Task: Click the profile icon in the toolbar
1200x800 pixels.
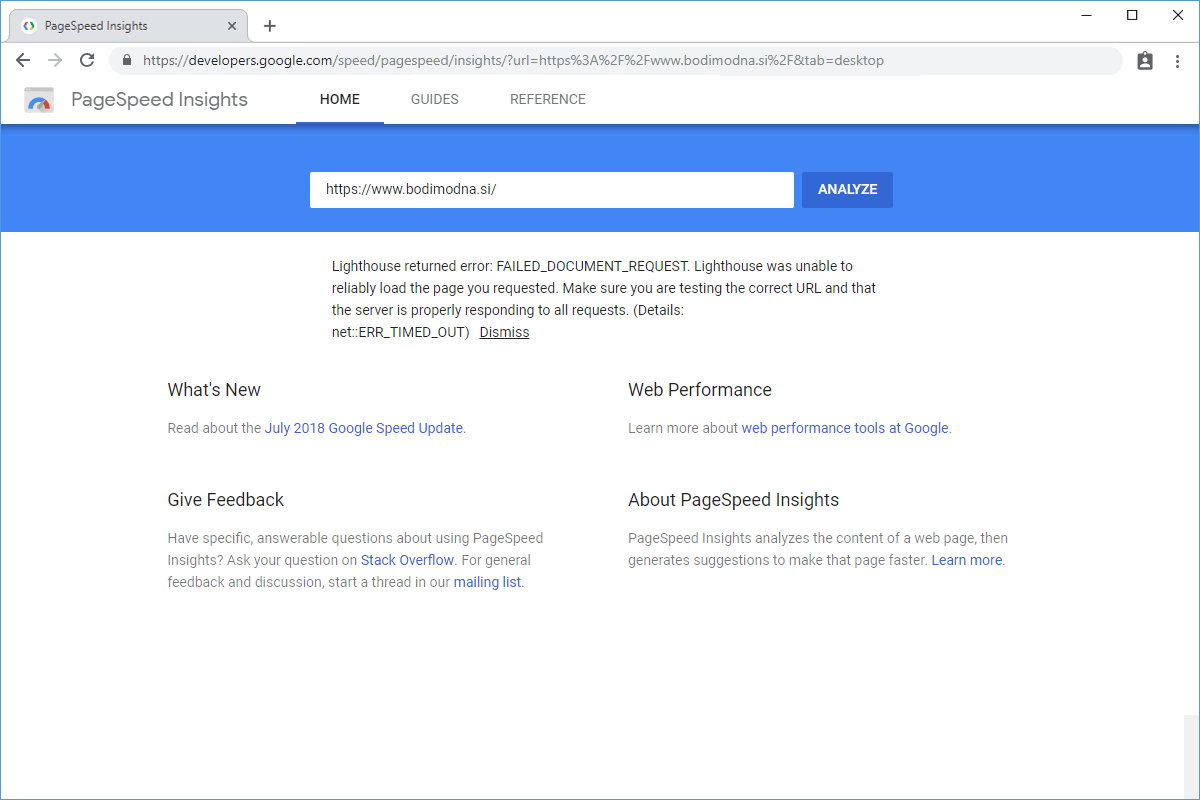Action: [1145, 61]
